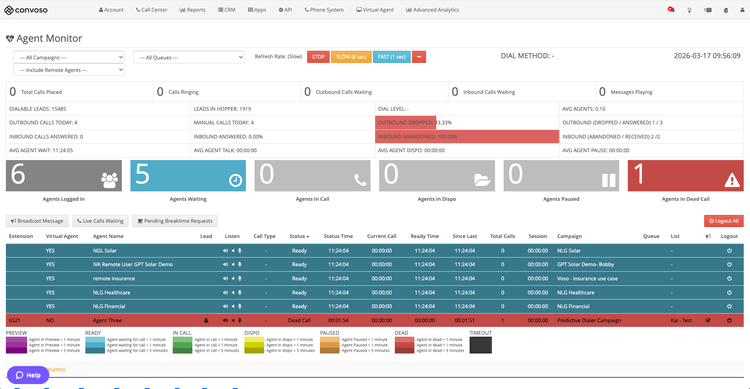Image resolution: width=750 pixels, height=389 pixels.
Task: Open the CRM menu
Action: pos(226,10)
